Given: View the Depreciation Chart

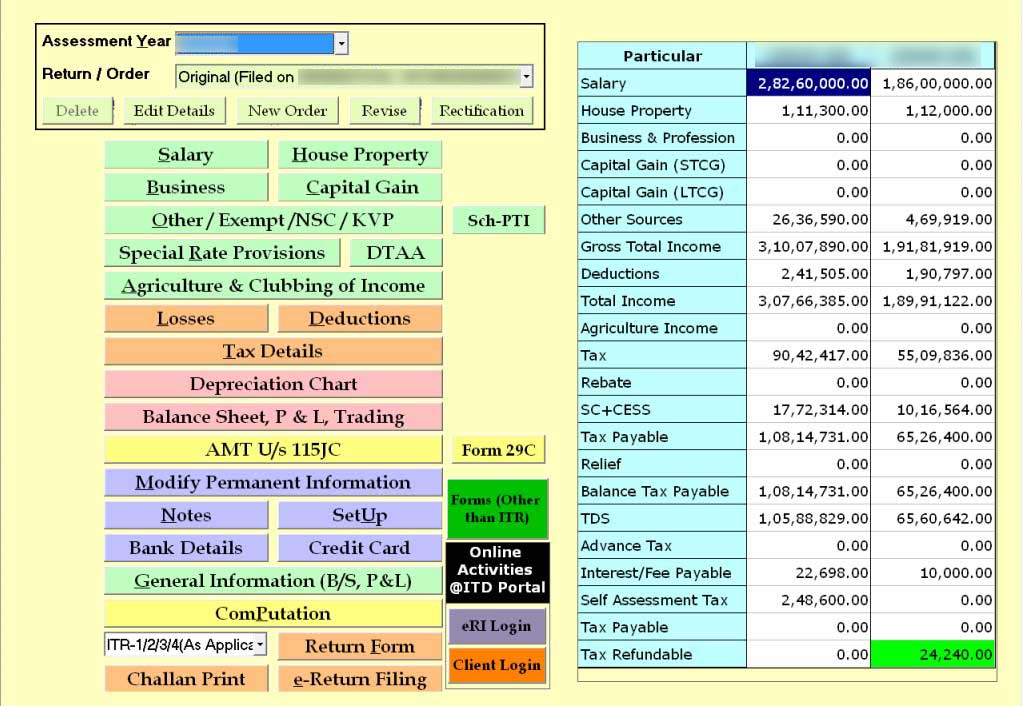Looking at the screenshot, I should pos(273,384).
